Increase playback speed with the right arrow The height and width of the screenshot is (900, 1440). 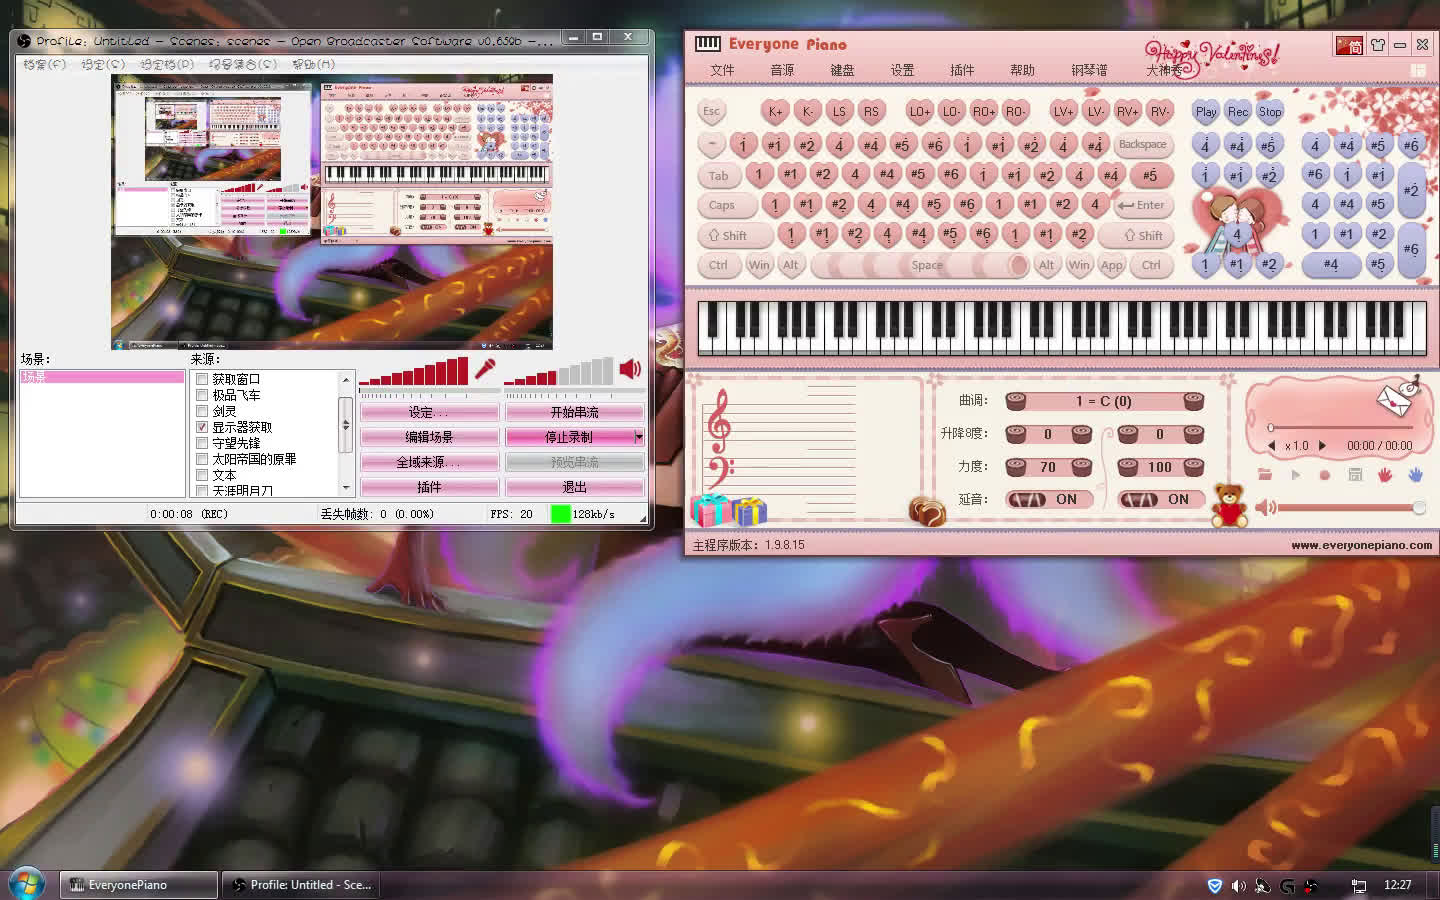pos(1322,446)
